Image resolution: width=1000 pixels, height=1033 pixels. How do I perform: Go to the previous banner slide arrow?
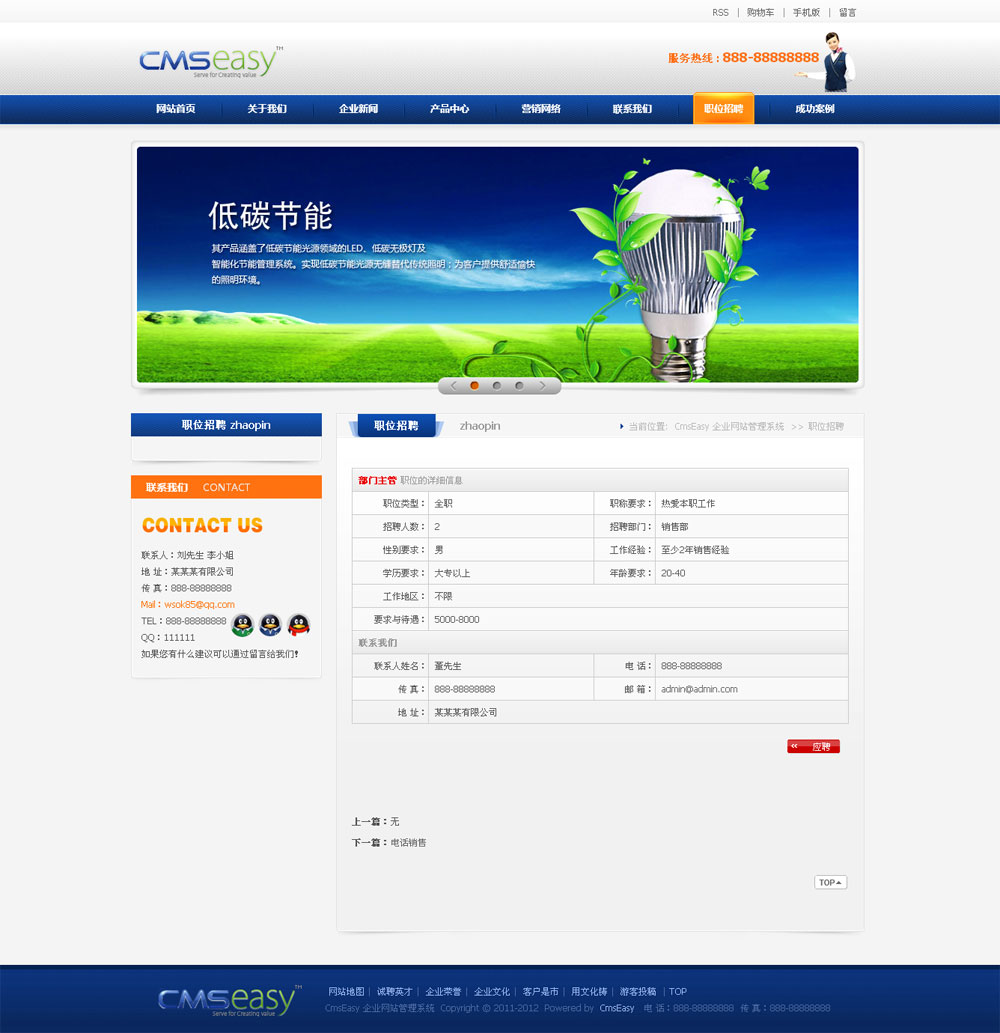coord(453,385)
